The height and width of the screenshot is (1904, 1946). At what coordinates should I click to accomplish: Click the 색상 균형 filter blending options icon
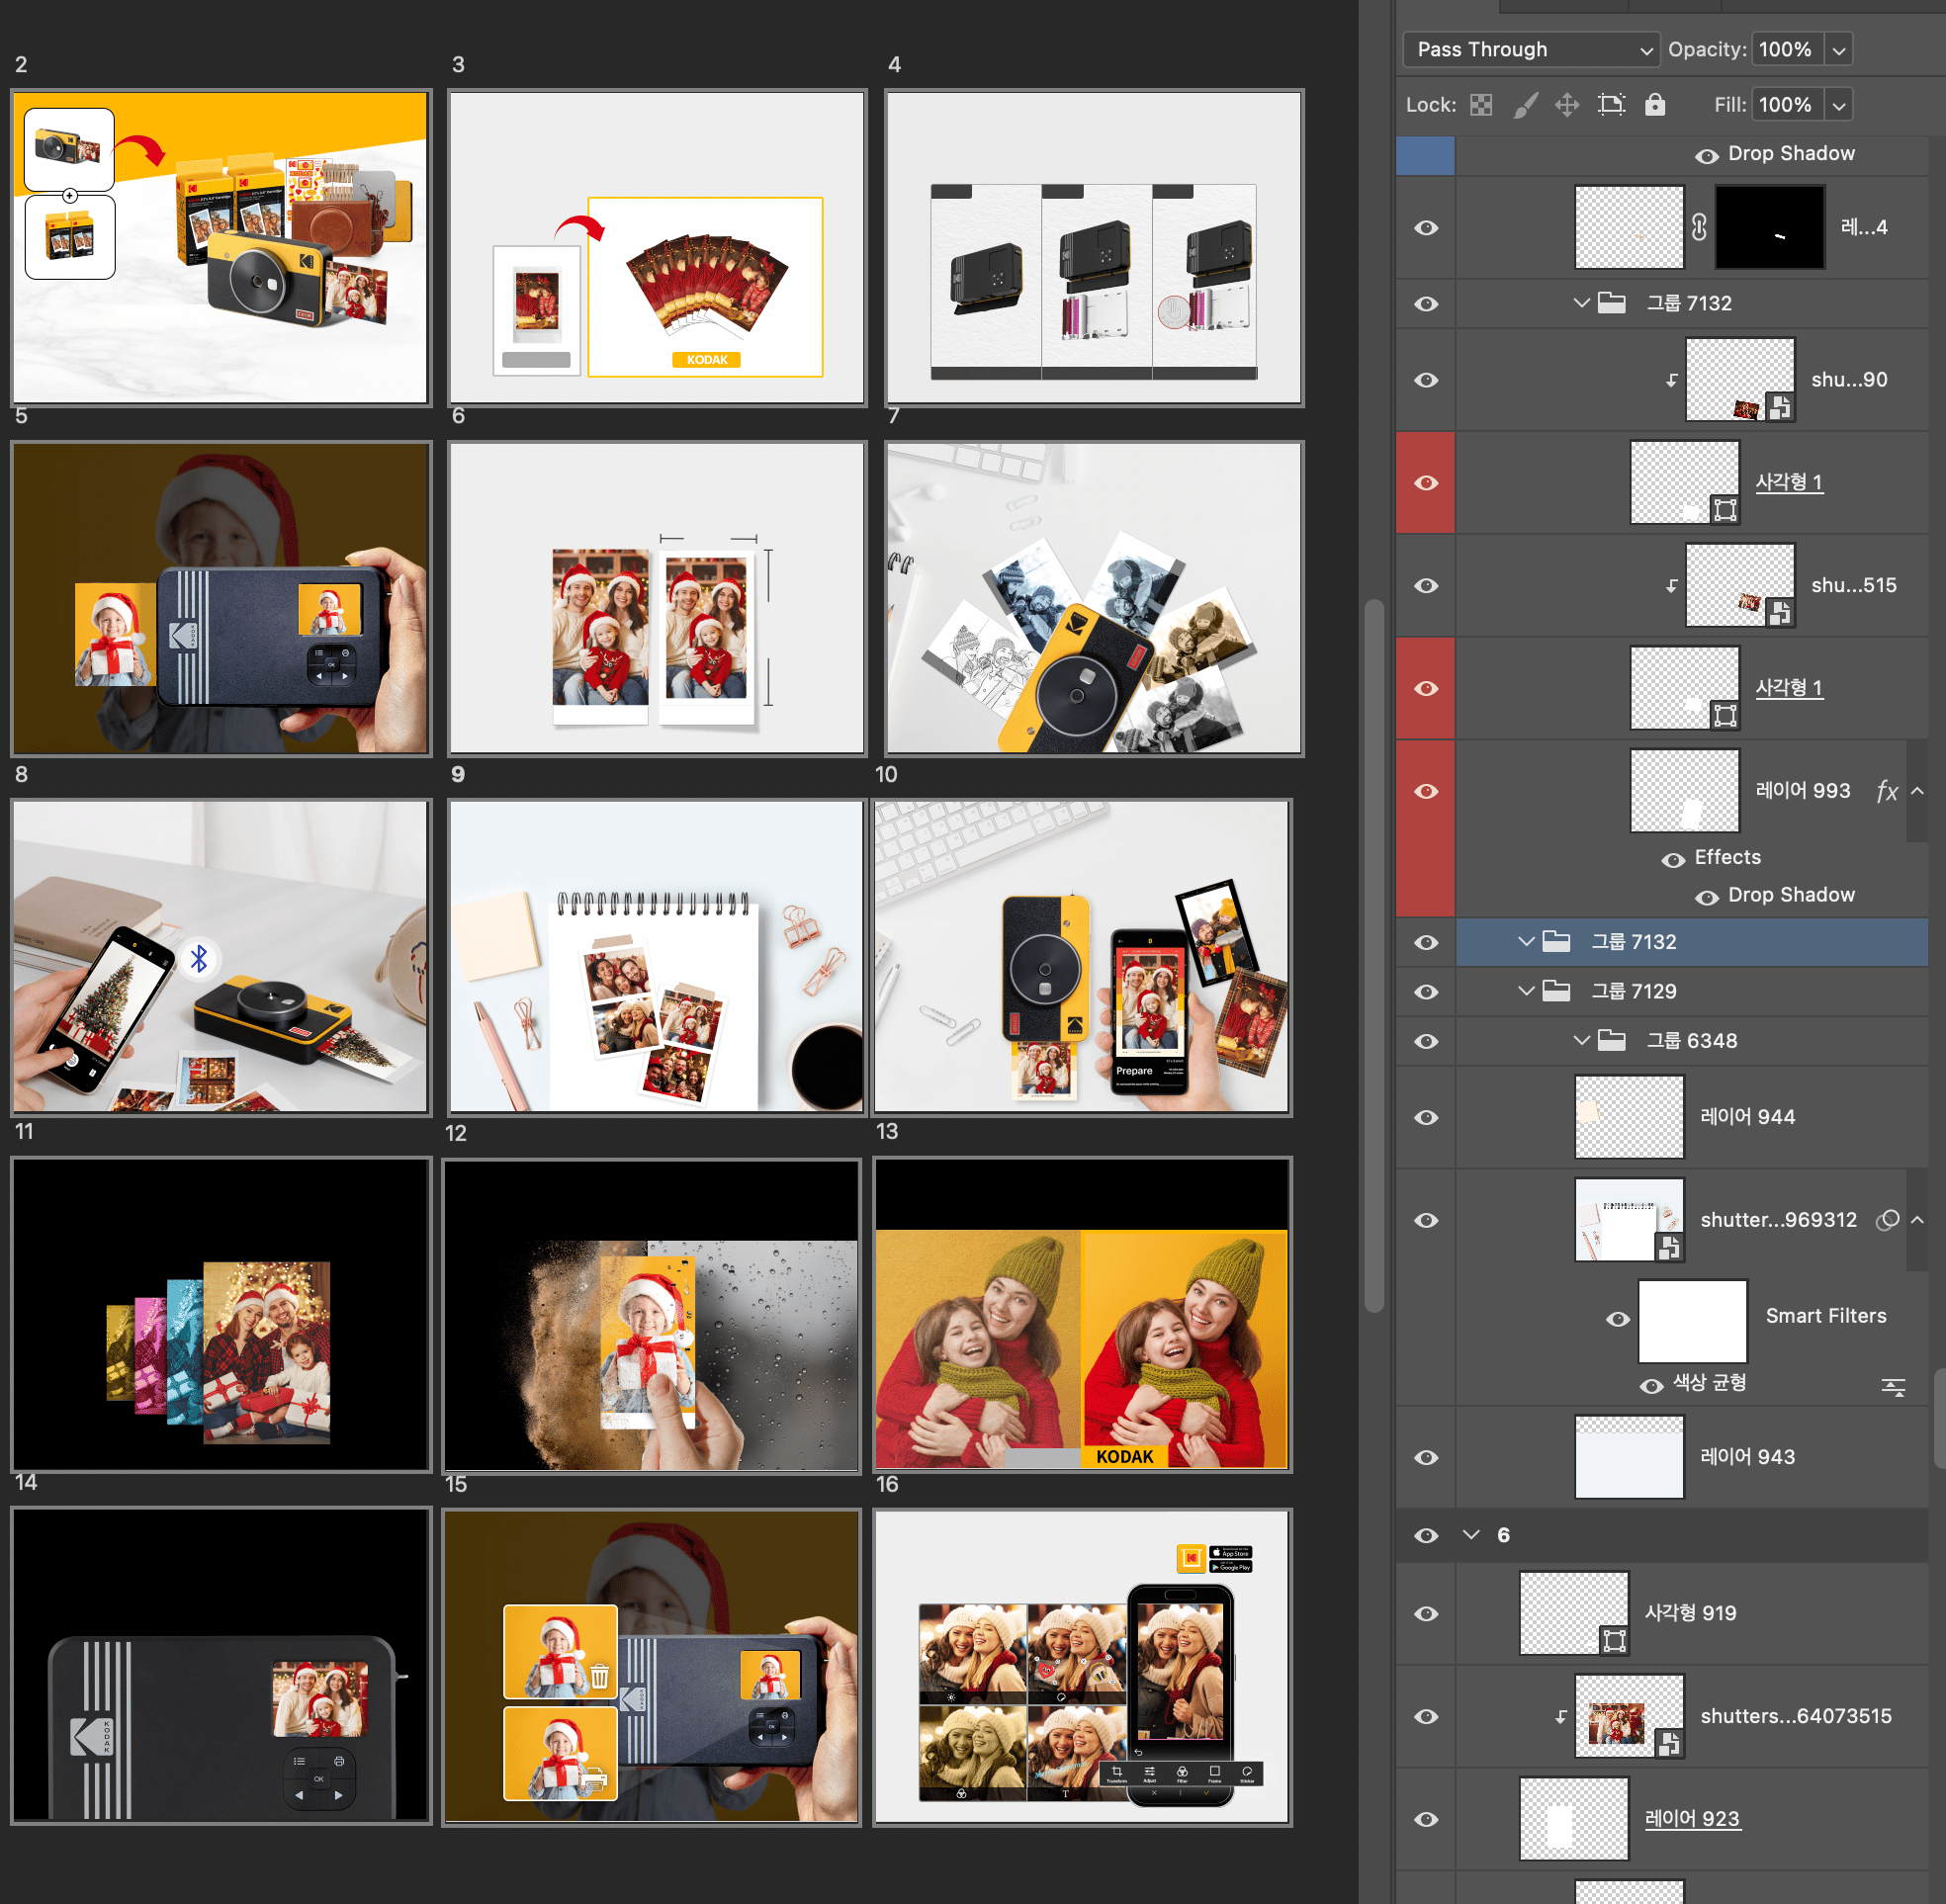[1893, 1386]
